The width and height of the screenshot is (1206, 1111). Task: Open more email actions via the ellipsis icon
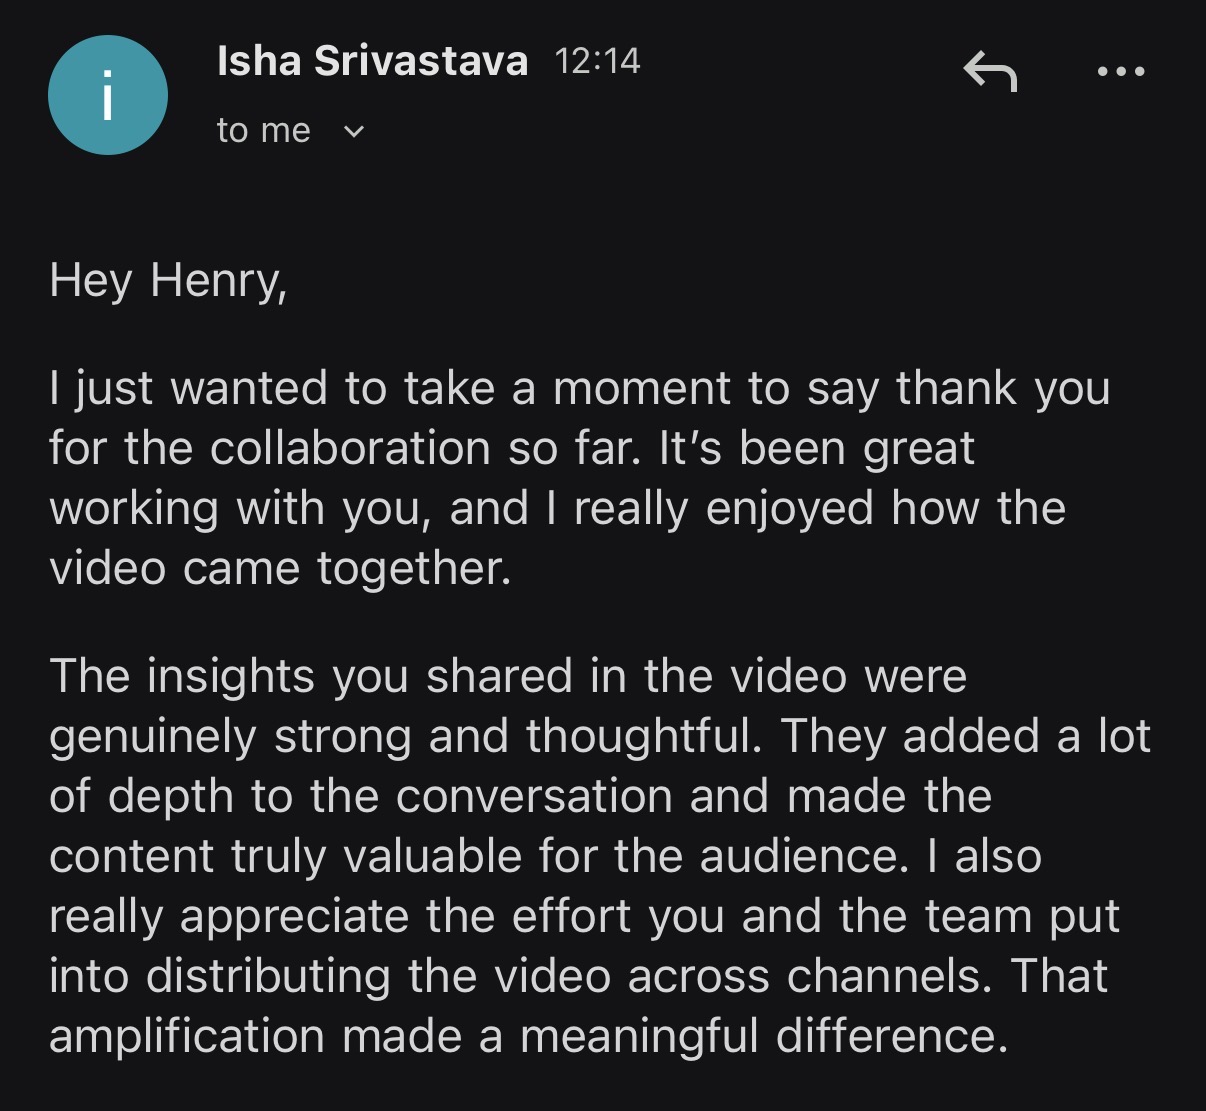[1121, 72]
